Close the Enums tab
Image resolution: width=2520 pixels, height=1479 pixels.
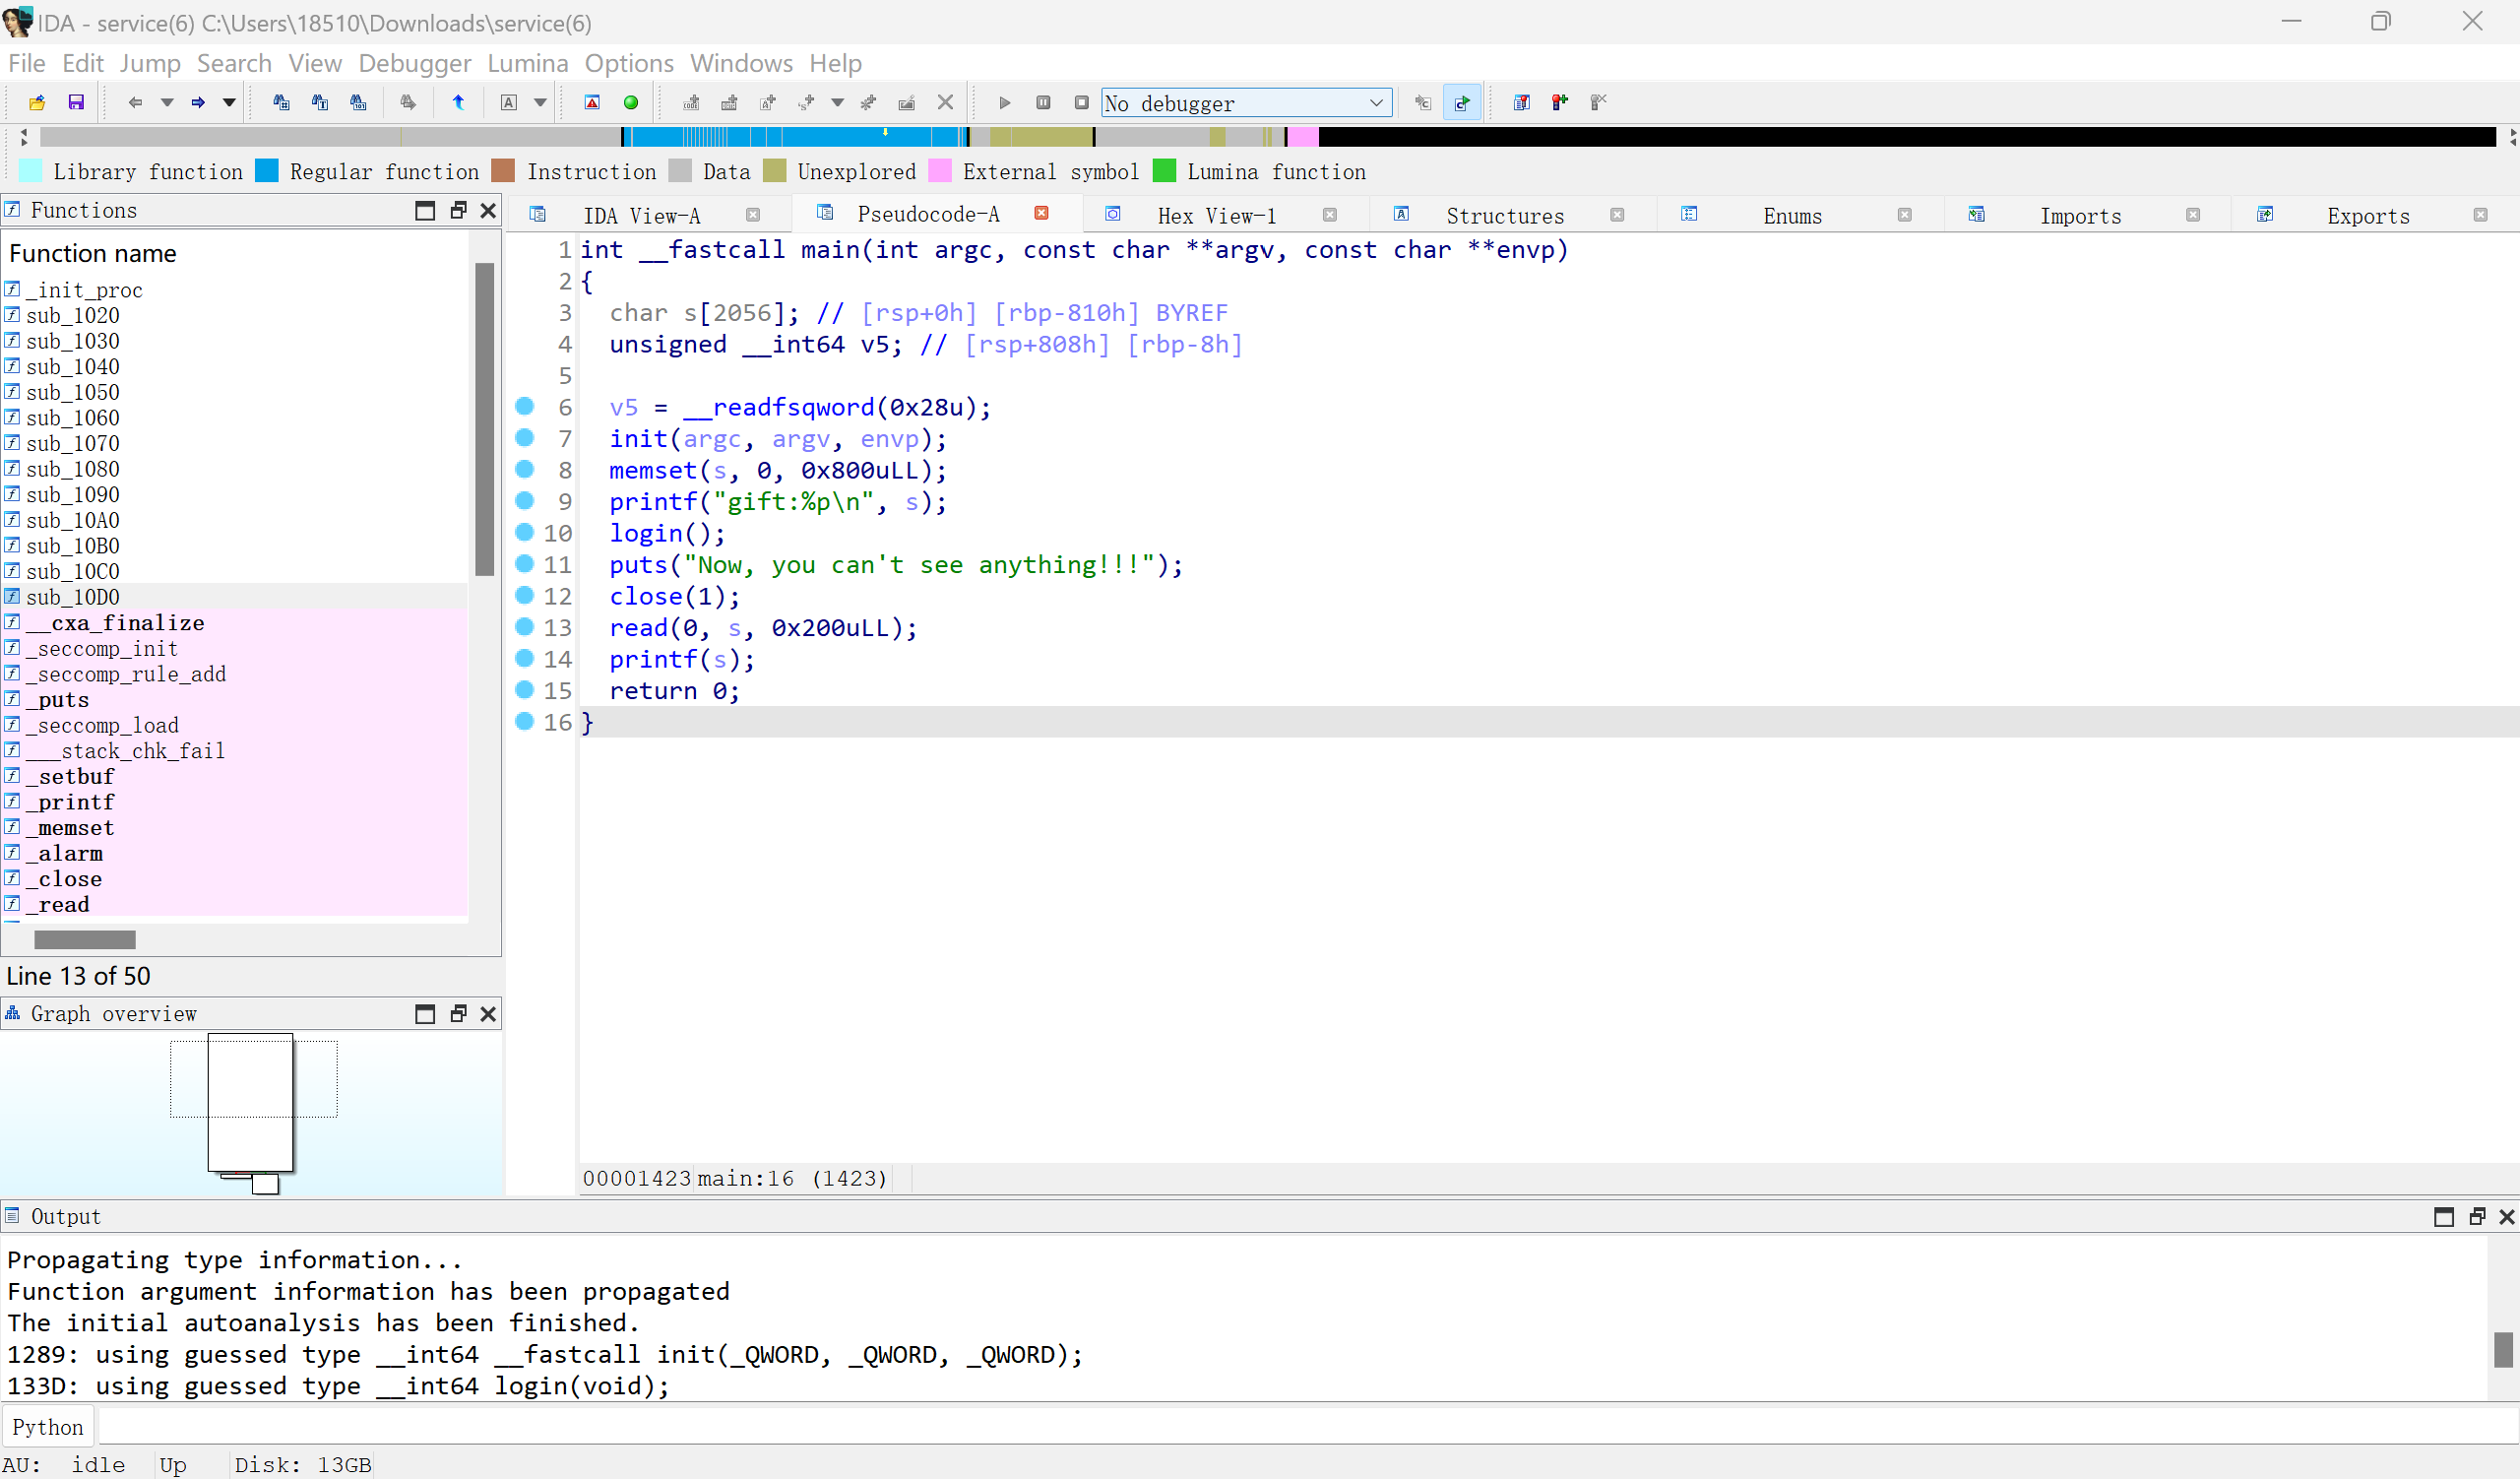(x=1904, y=215)
